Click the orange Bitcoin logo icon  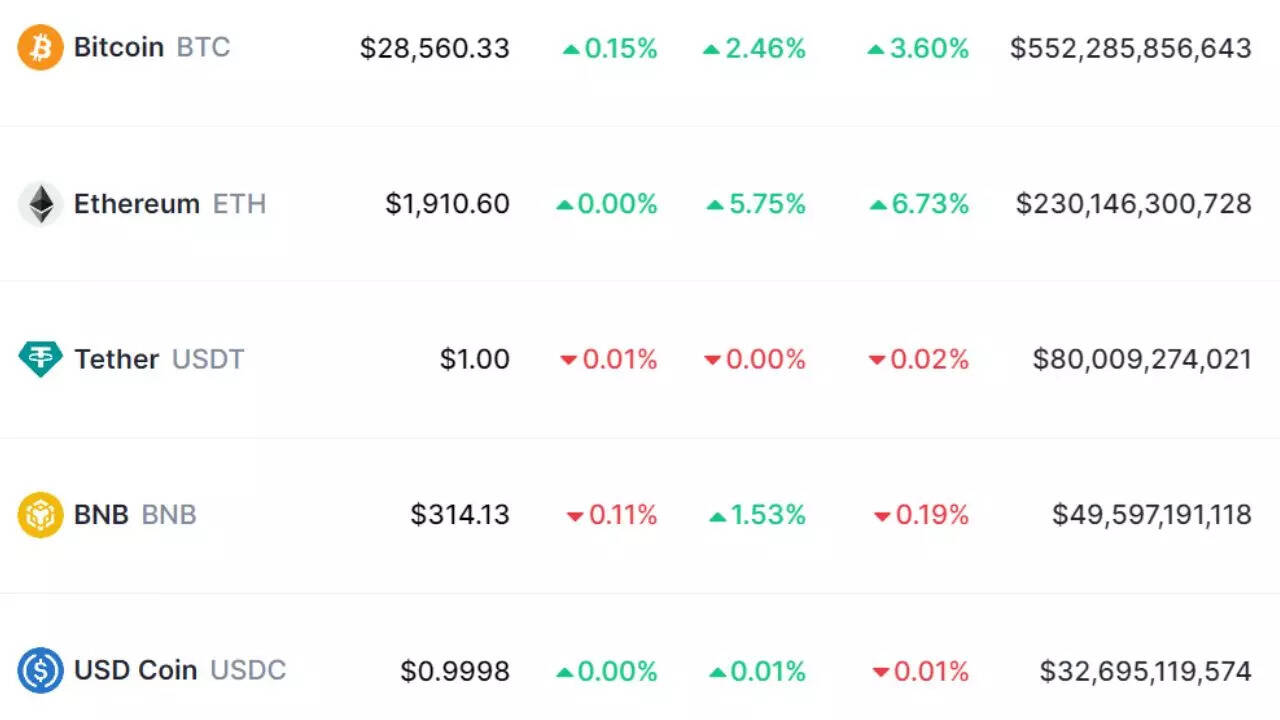point(40,47)
